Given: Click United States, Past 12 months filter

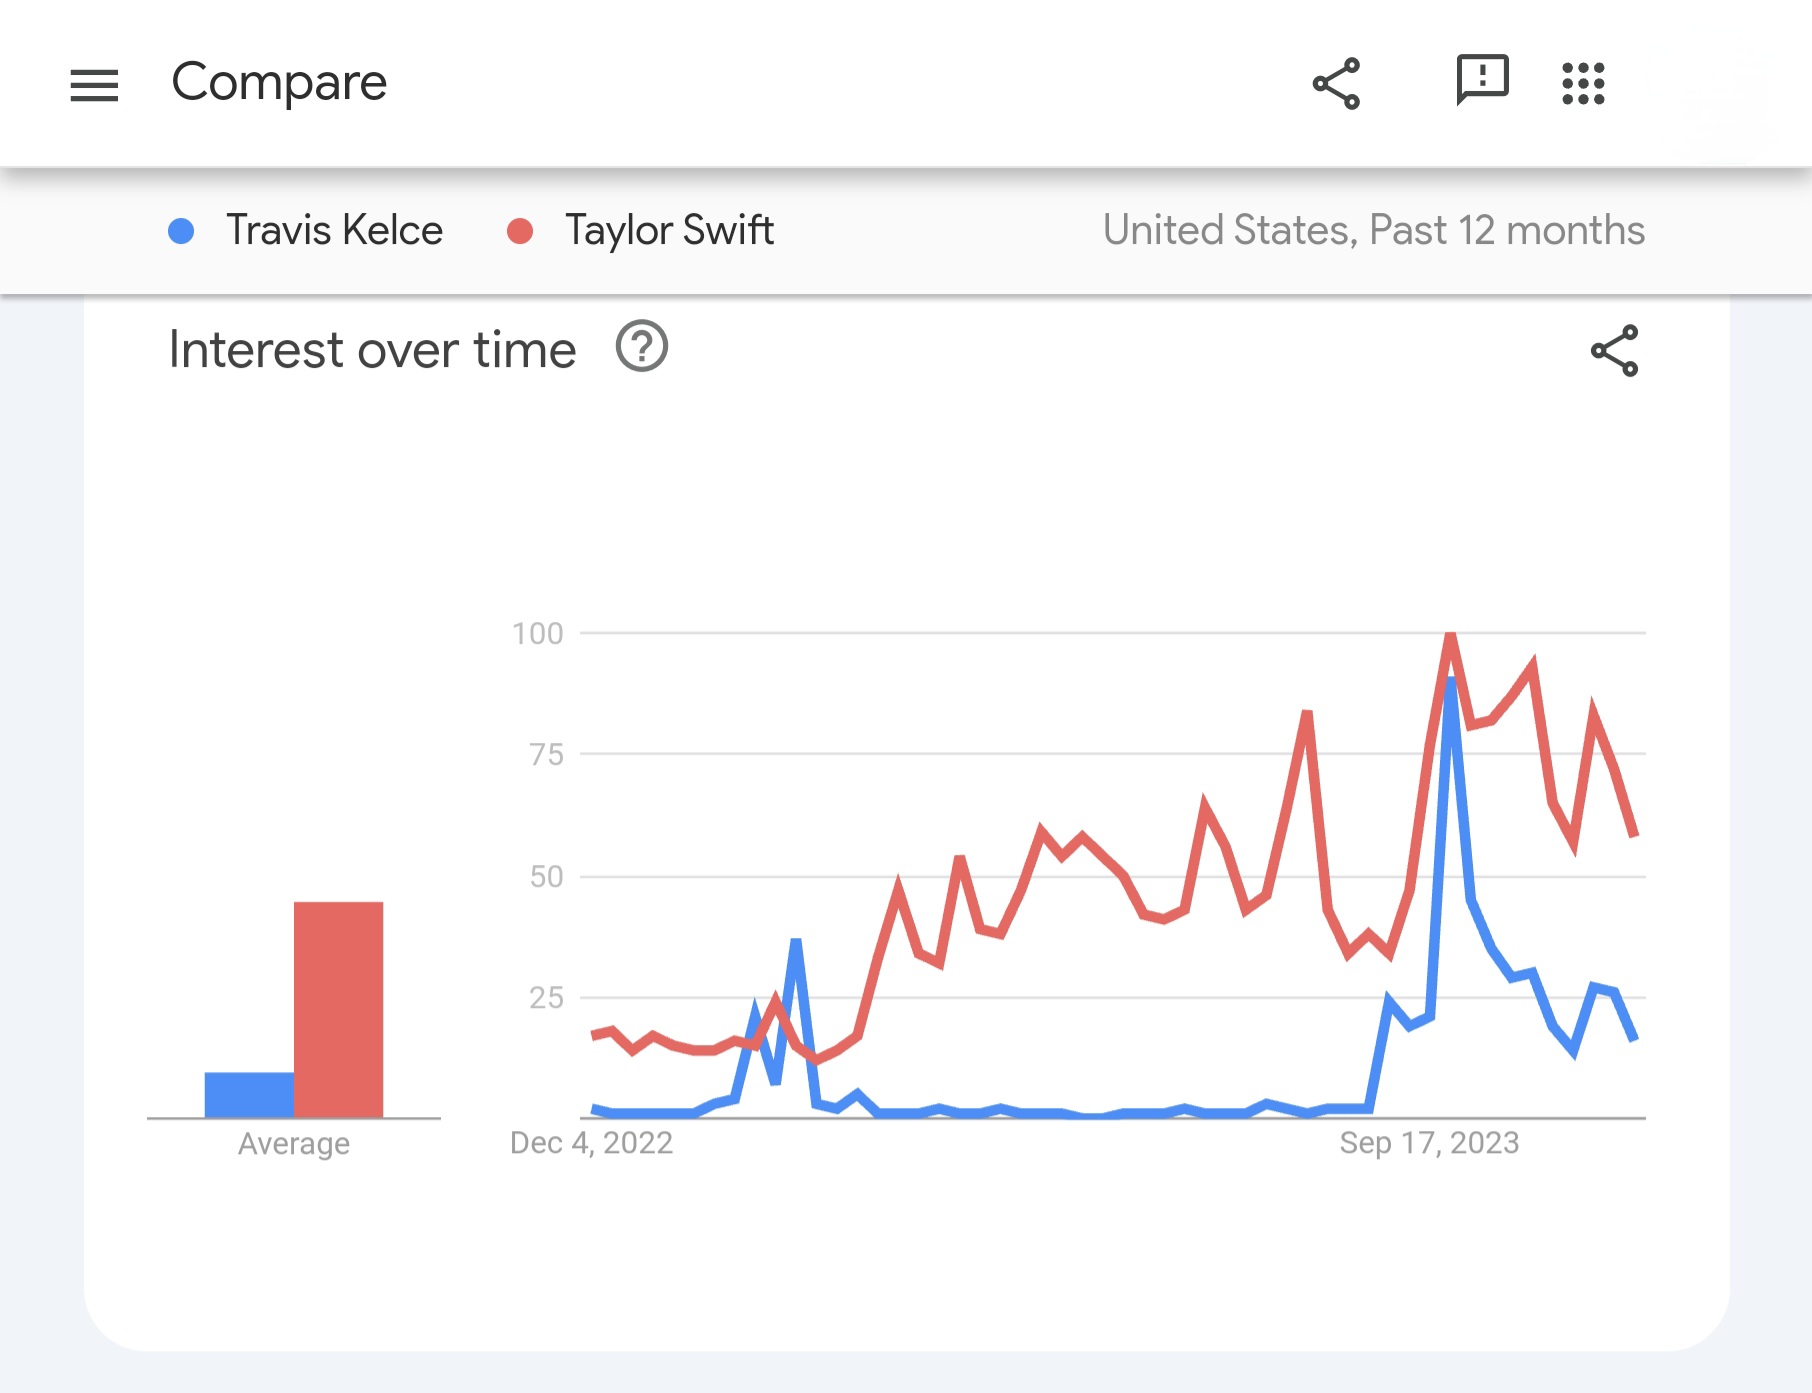Looking at the screenshot, I should (1373, 230).
